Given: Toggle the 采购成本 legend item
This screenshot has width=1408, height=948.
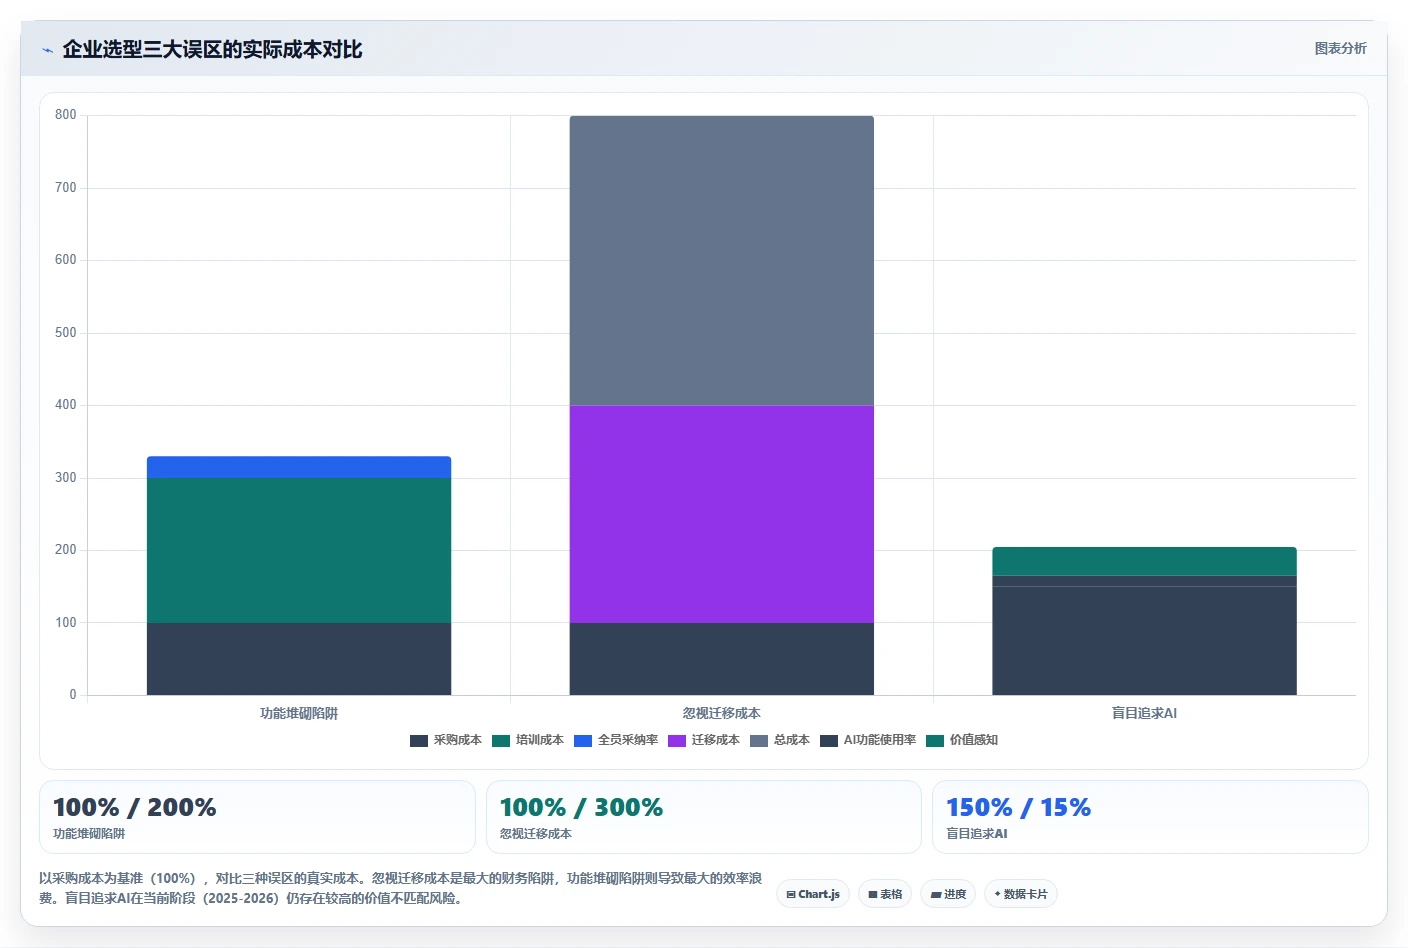Looking at the screenshot, I should [446, 740].
